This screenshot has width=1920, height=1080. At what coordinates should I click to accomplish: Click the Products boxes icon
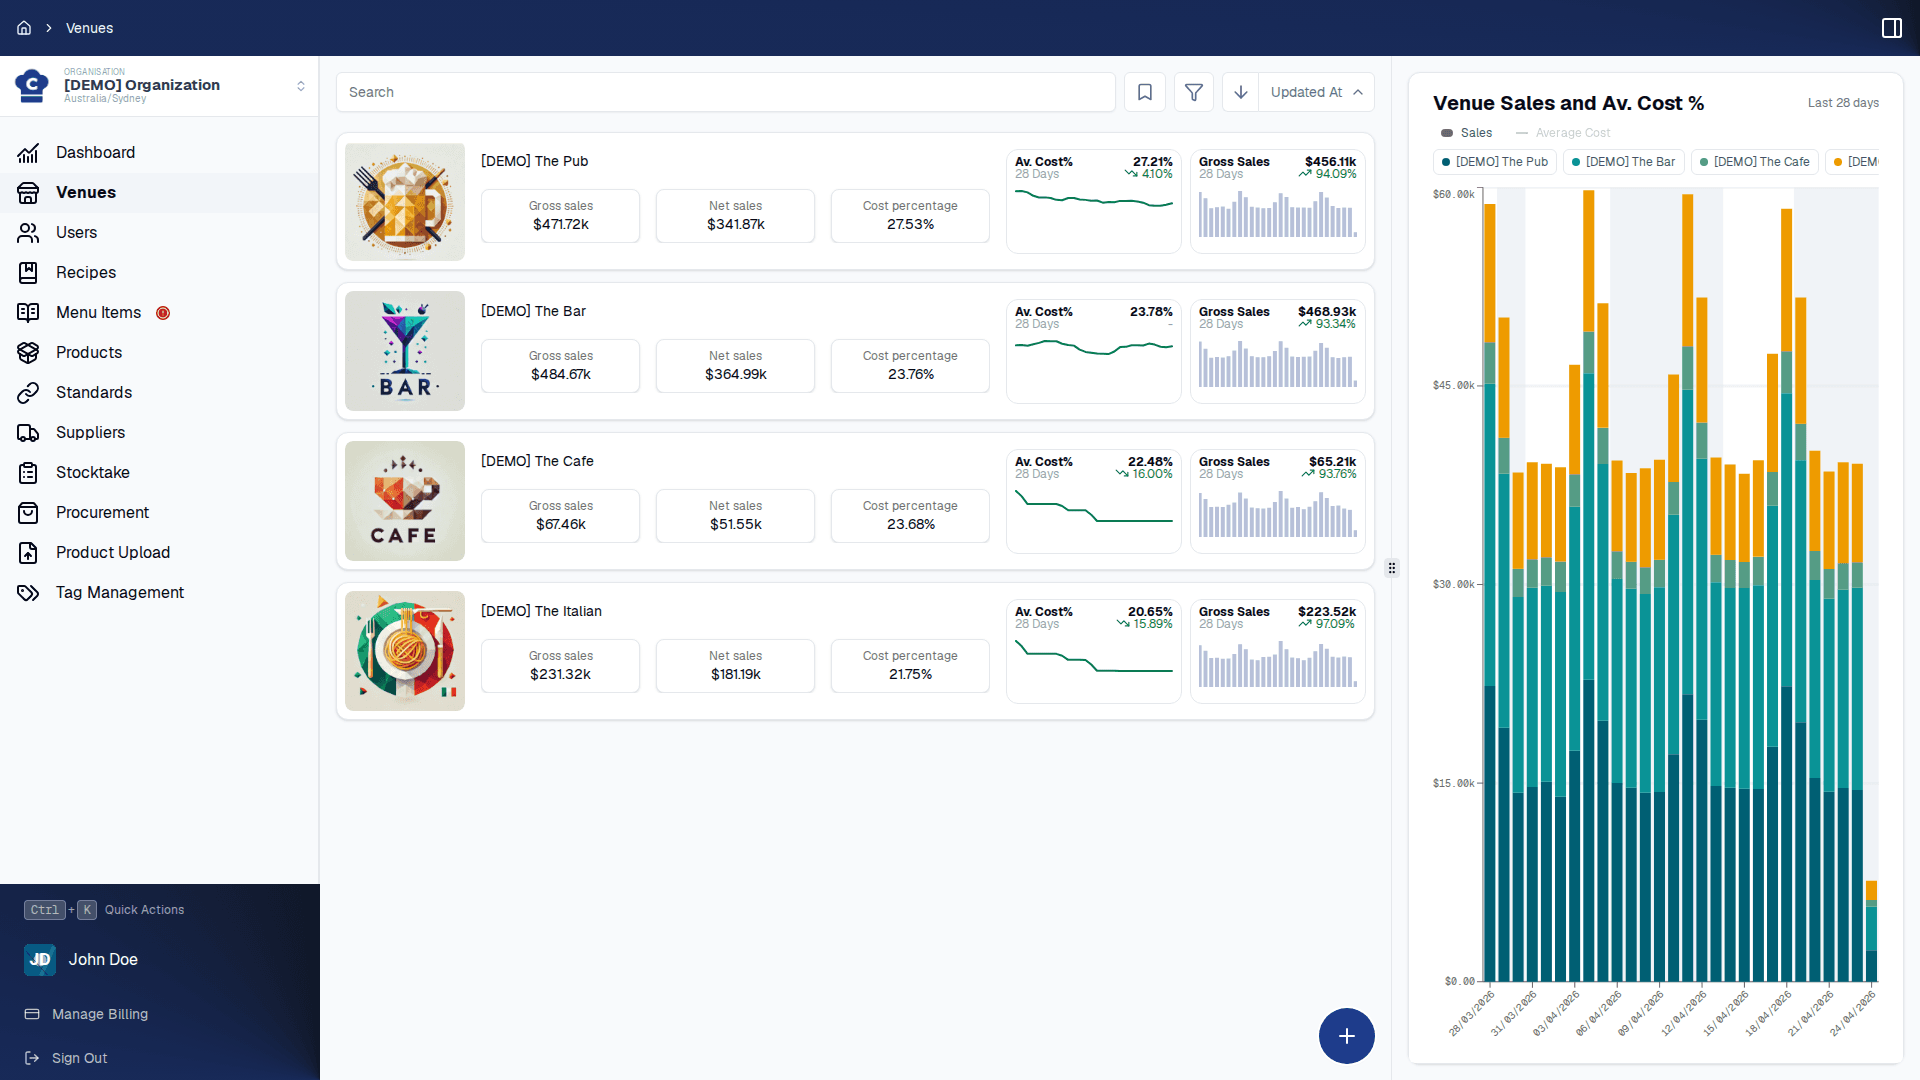click(x=28, y=353)
